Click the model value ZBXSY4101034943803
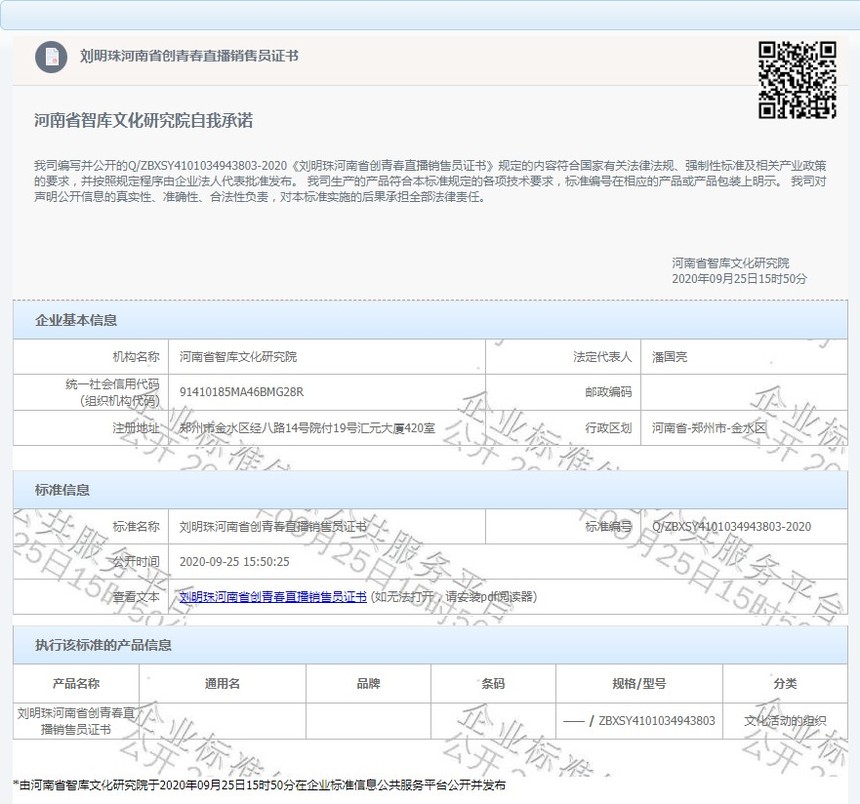Screen dimensions: 860x804 657,721
